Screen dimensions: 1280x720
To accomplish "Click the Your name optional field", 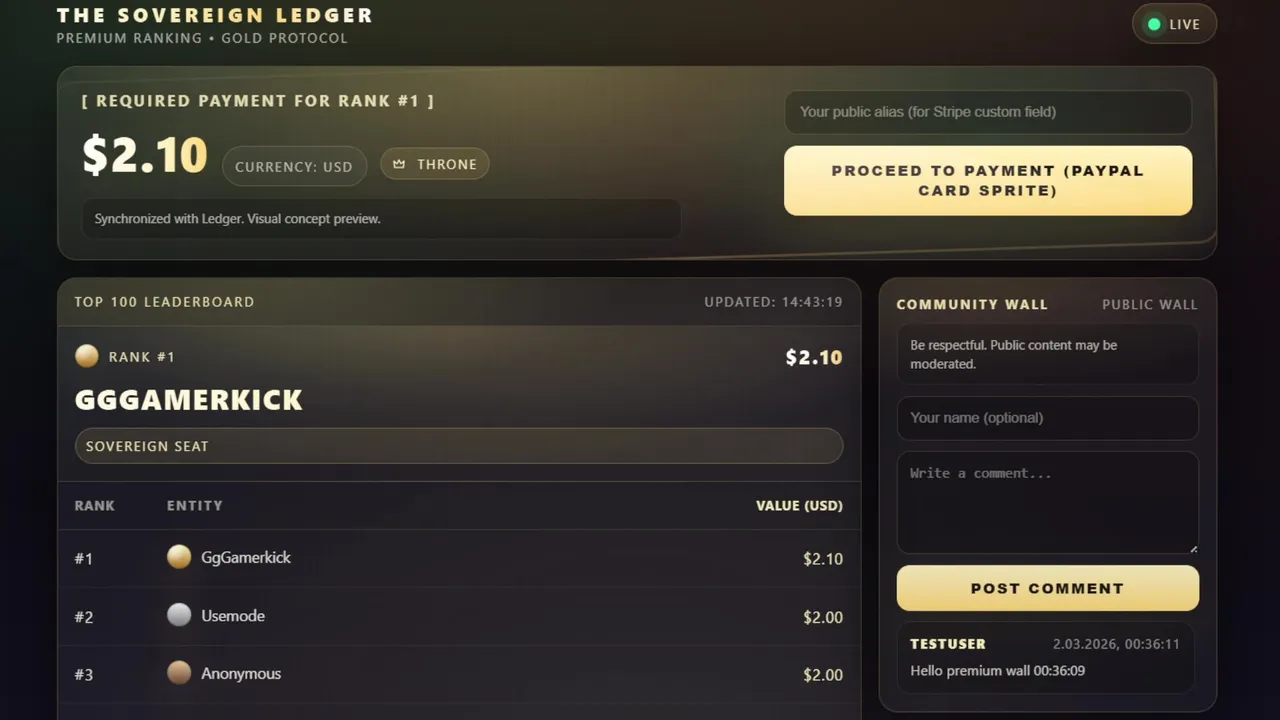I will coord(1047,418).
